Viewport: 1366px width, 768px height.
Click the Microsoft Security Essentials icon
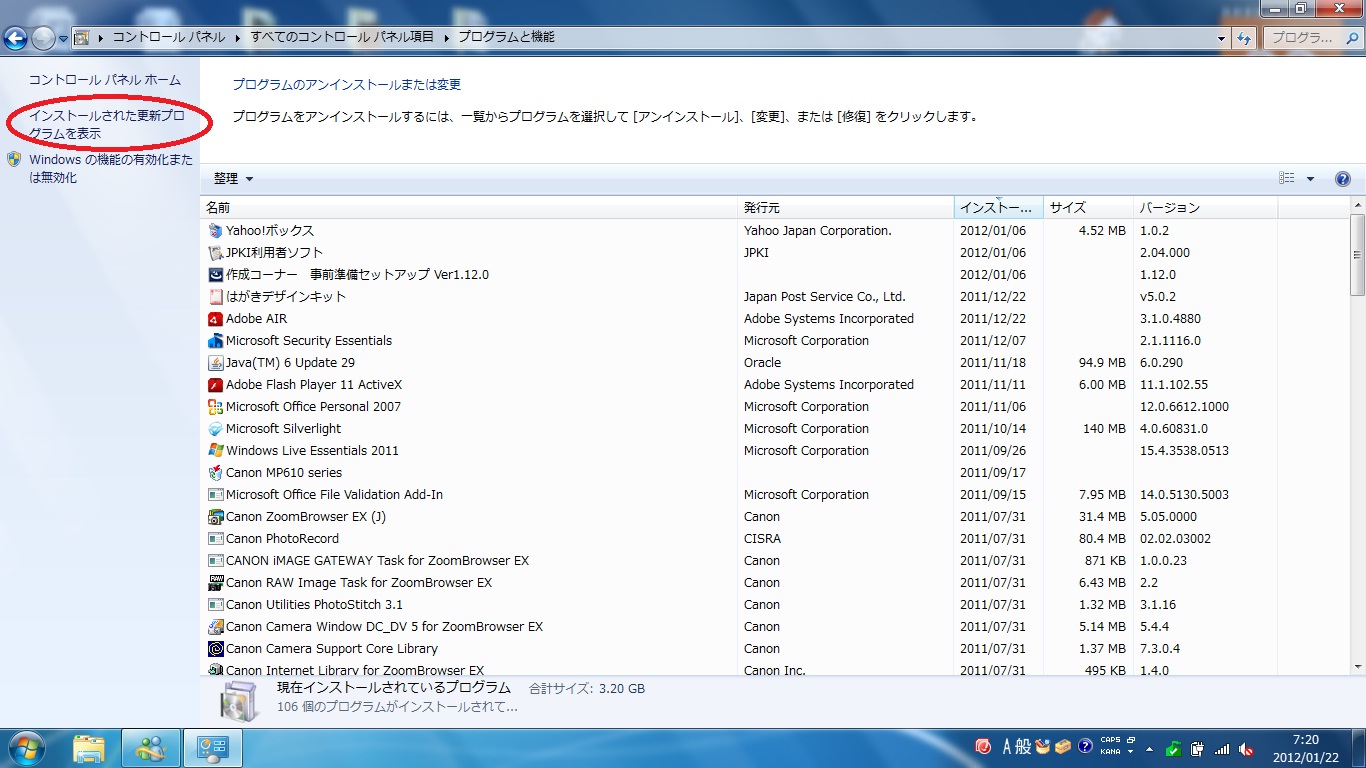[x=215, y=341]
